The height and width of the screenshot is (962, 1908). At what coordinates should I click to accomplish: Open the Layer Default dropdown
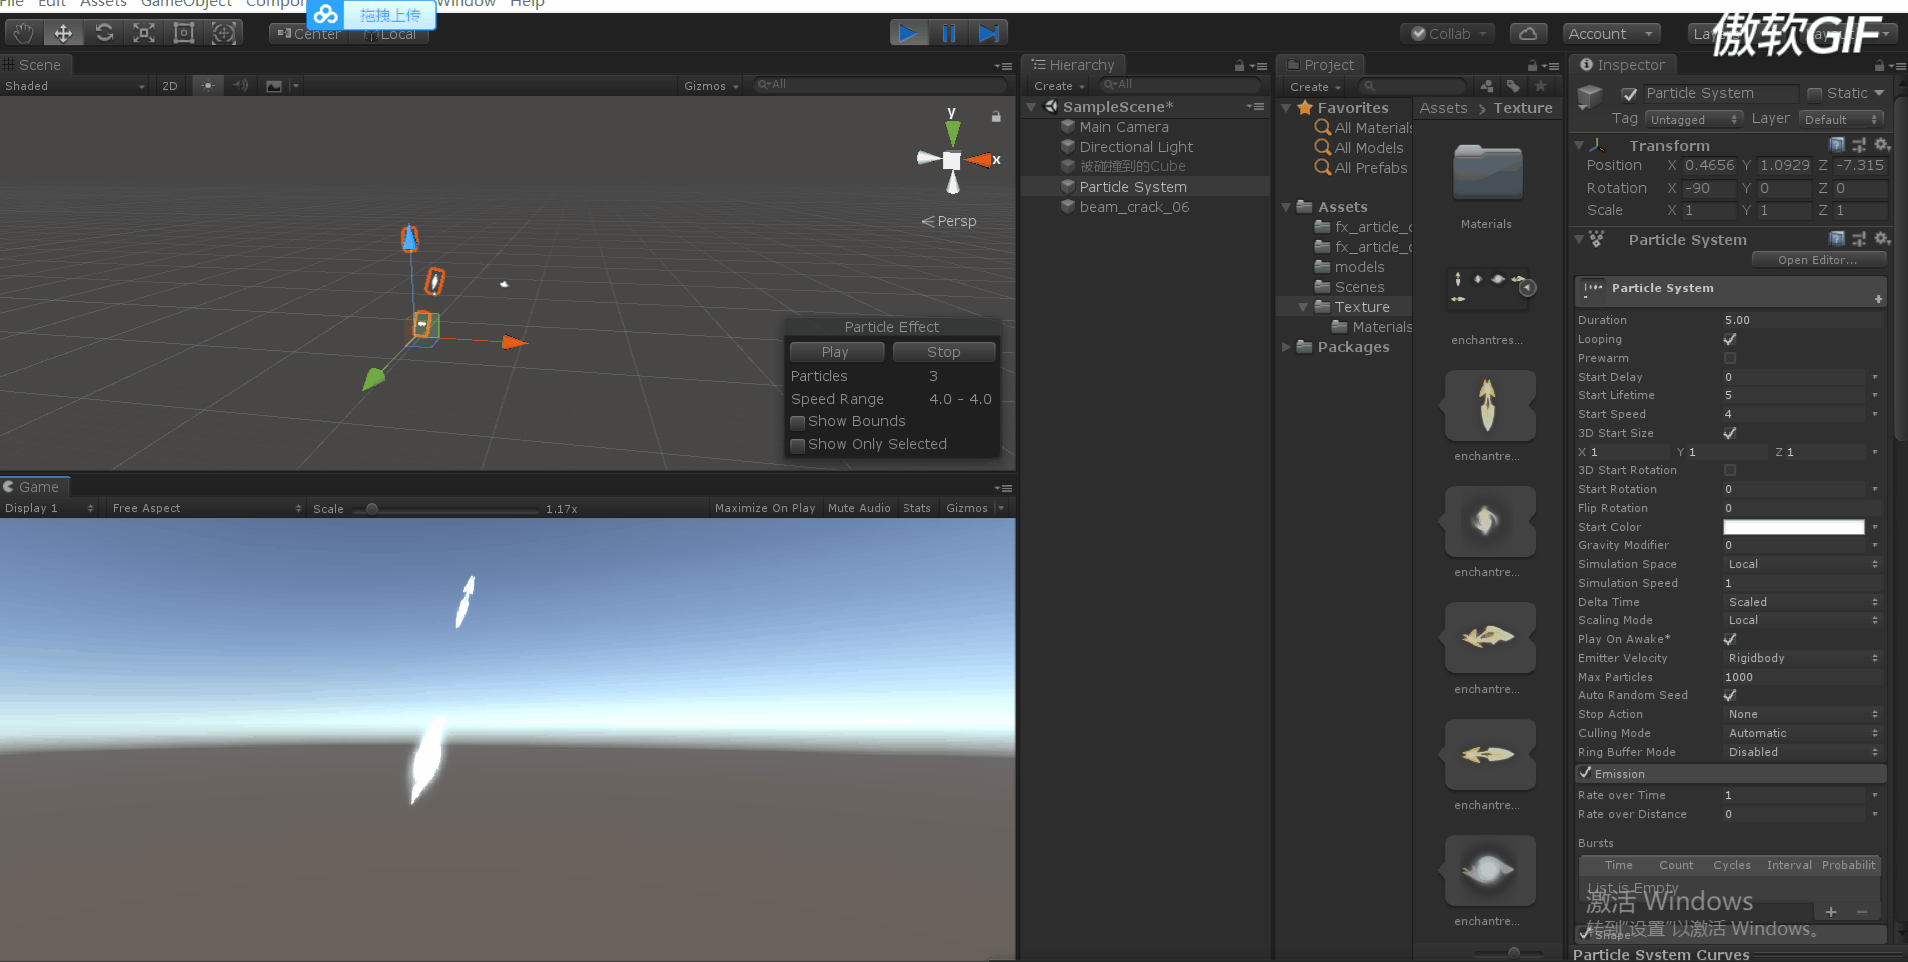pyautogui.click(x=1842, y=119)
